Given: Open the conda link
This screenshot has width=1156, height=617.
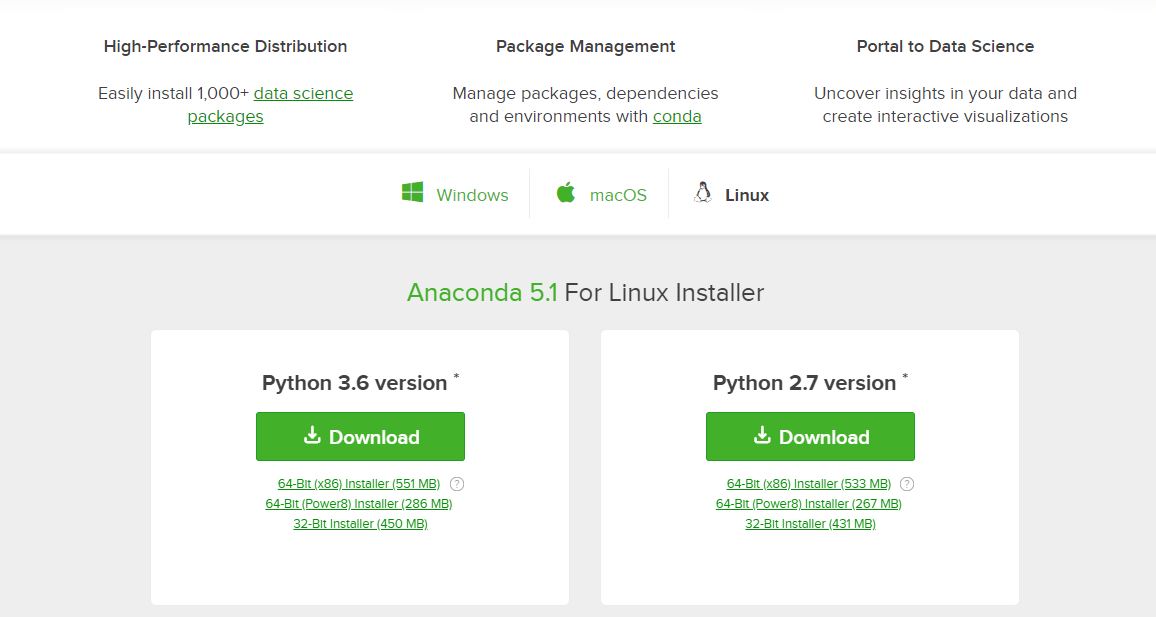Looking at the screenshot, I should [x=677, y=116].
